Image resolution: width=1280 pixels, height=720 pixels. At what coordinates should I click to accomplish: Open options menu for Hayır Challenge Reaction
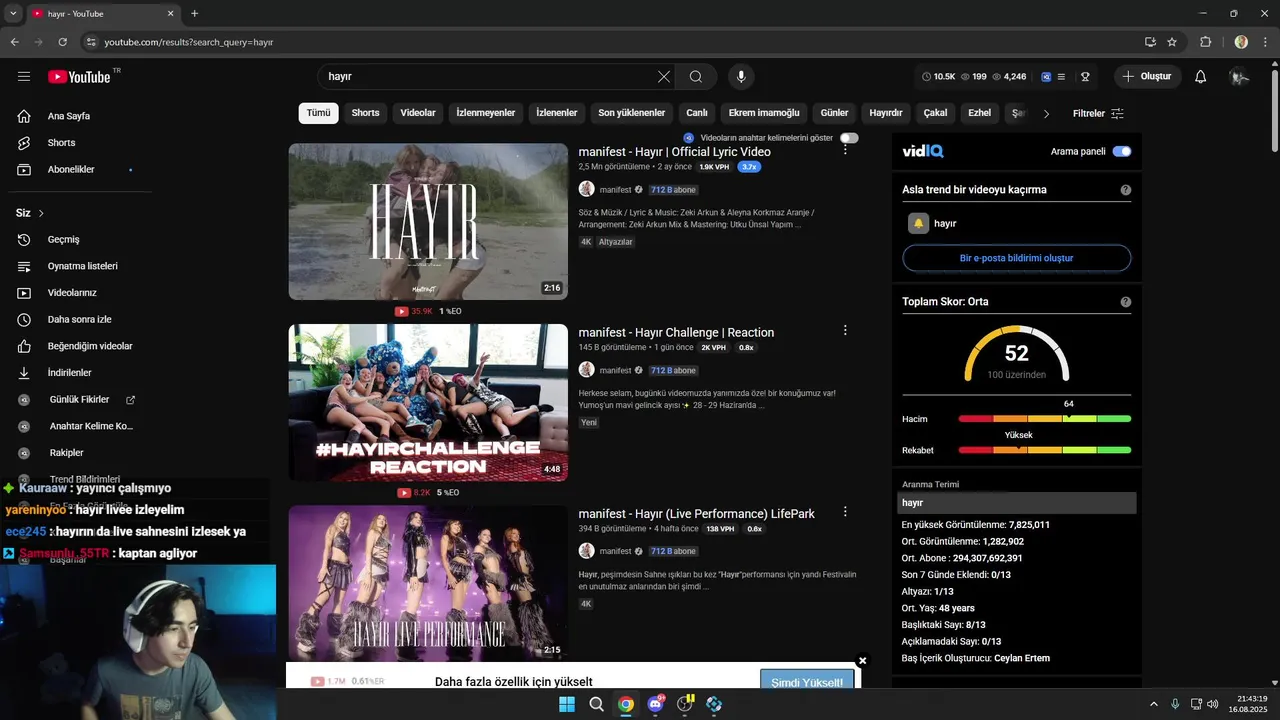click(x=845, y=331)
